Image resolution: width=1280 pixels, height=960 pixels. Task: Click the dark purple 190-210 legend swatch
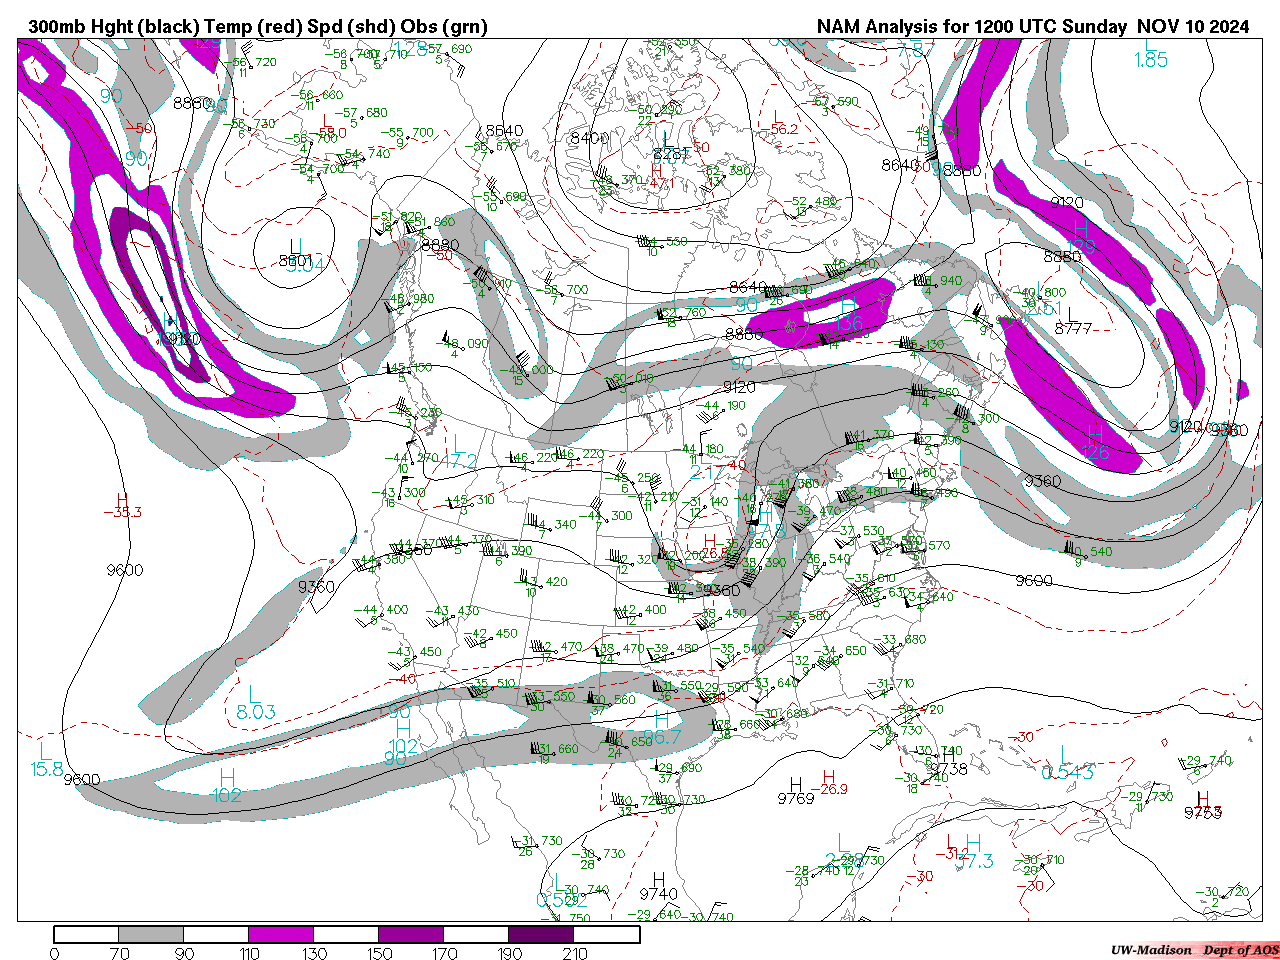pyautogui.click(x=541, y=934)
